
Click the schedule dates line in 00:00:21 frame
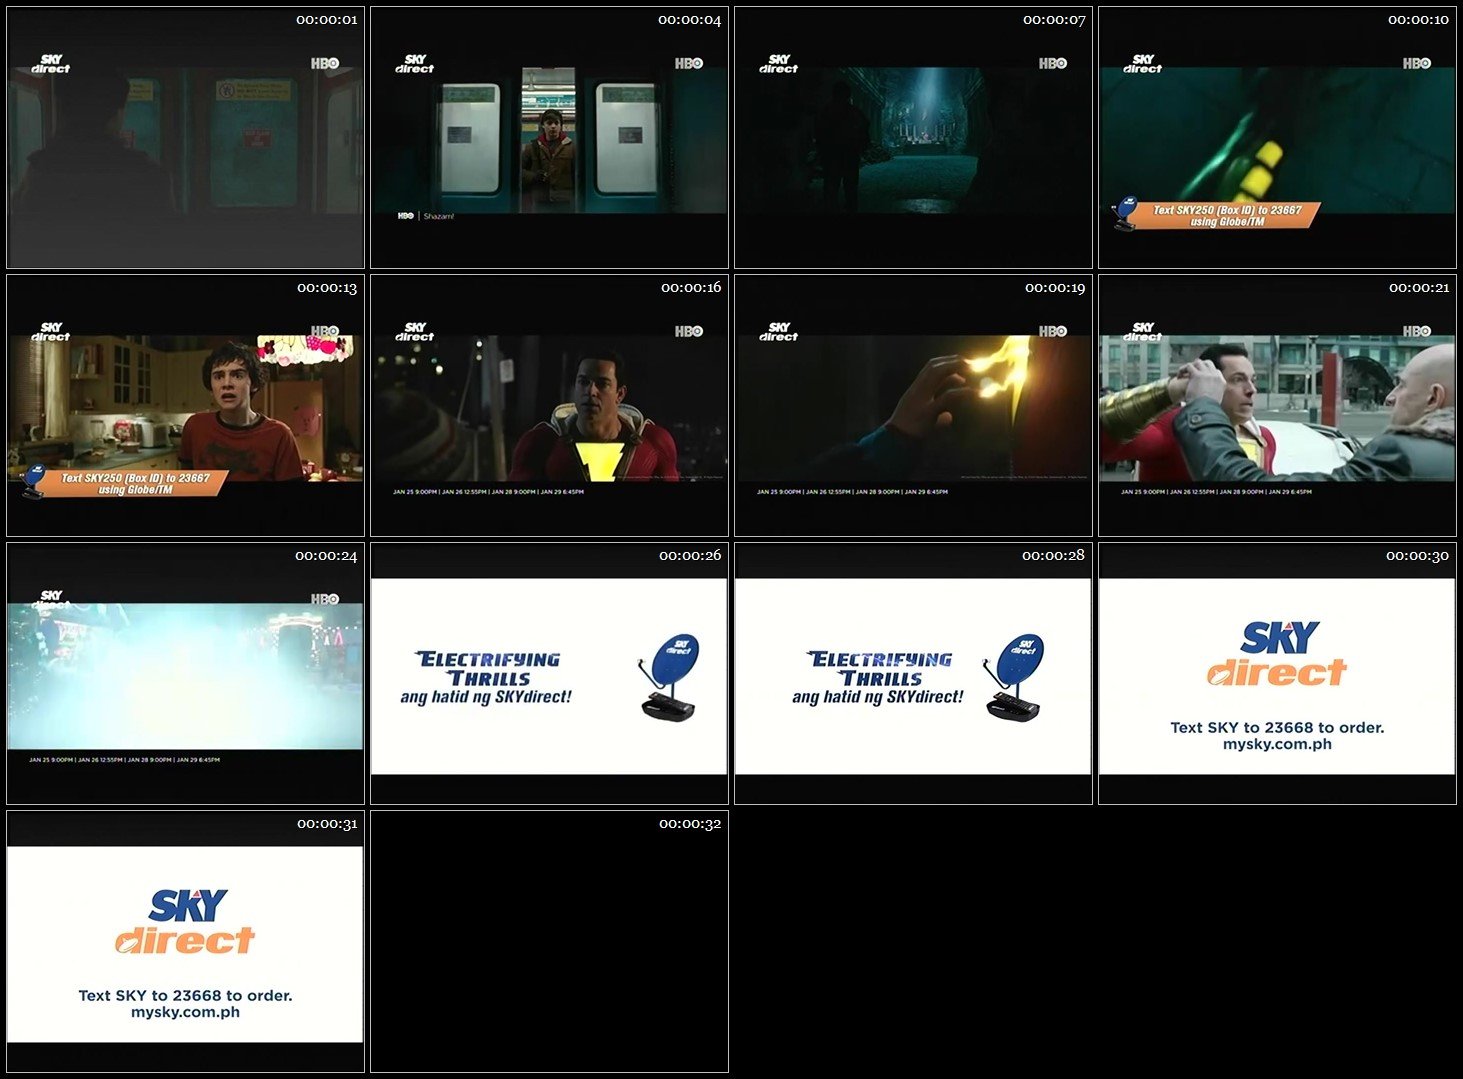pyautogui.click(x=1216, y=492)
